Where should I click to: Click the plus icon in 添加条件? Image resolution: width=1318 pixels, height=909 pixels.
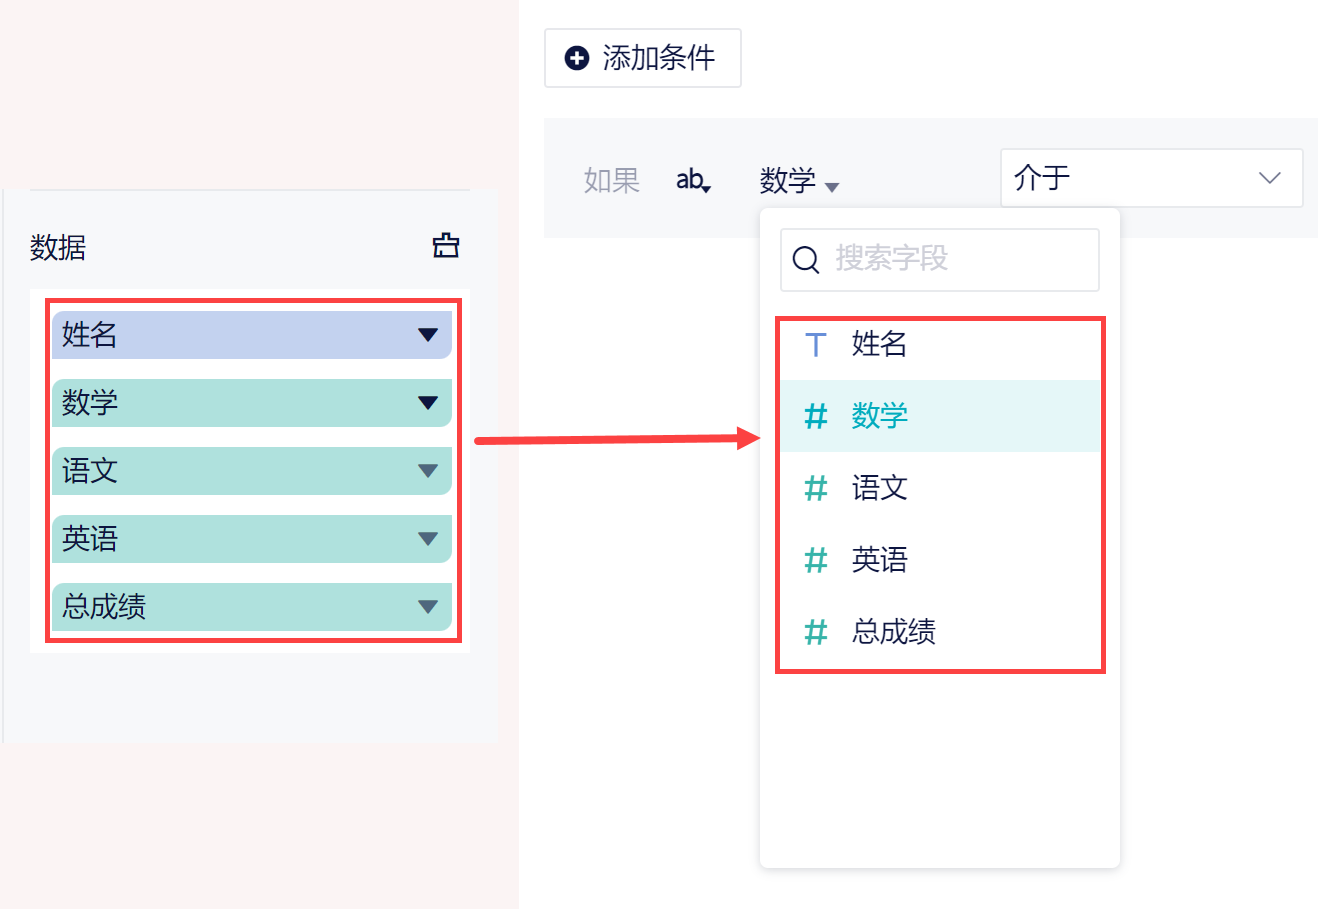[x=577, y=58]
